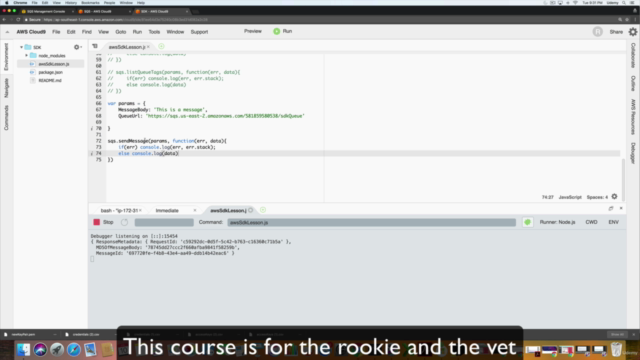
Task: Open the Spaces: 4 indentation selector
Action: click(597, 197)
